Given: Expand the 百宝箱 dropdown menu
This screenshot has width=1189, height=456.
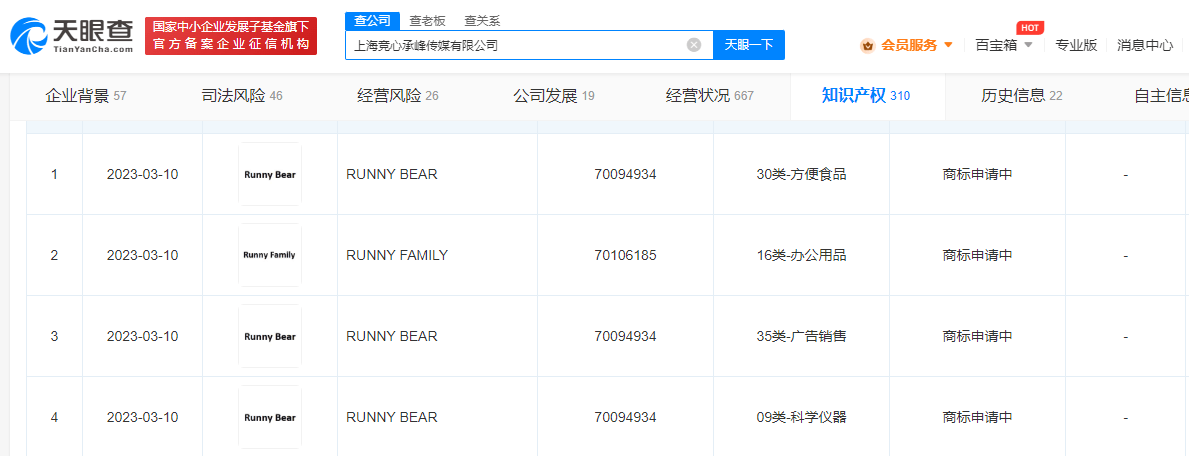Looking at the screenshot, I should 1027,45.
